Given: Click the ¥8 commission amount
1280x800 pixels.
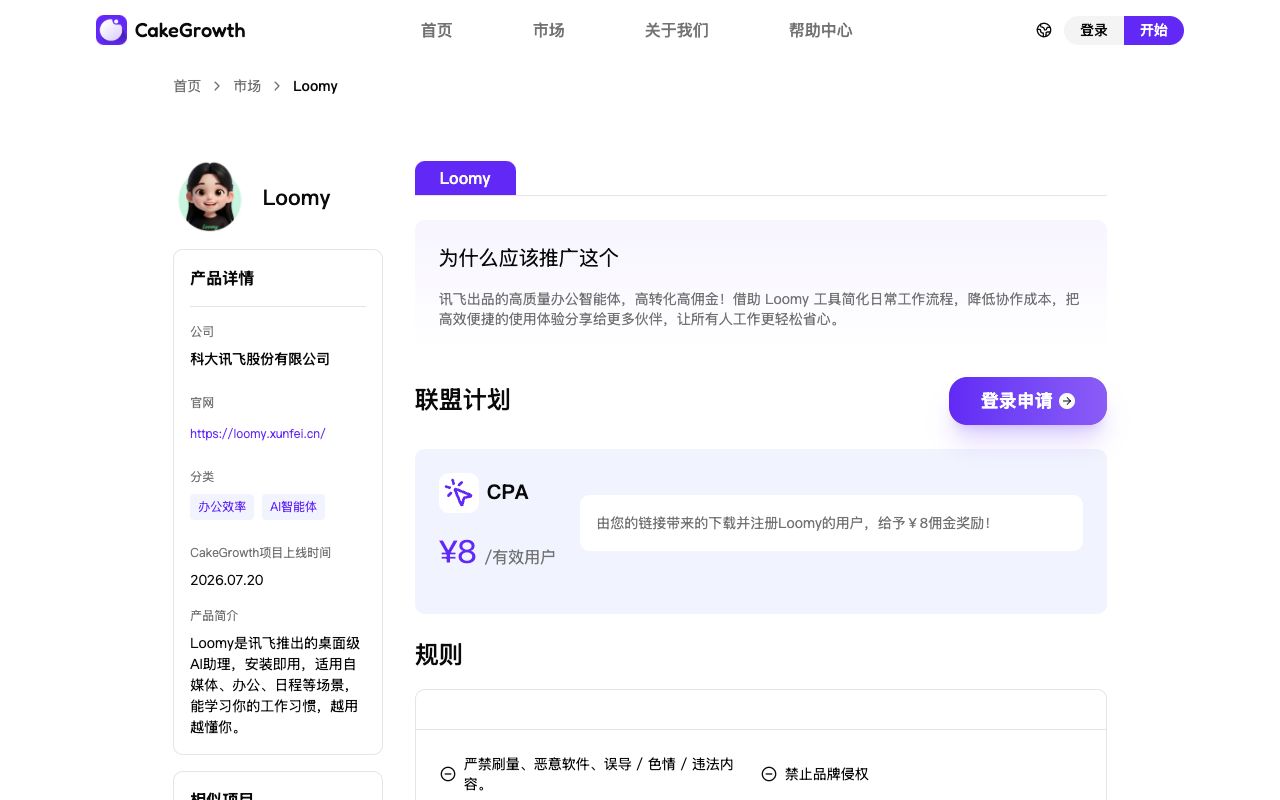Looking at the screenshot, I should pyautogui.click(x=458, y=552).
